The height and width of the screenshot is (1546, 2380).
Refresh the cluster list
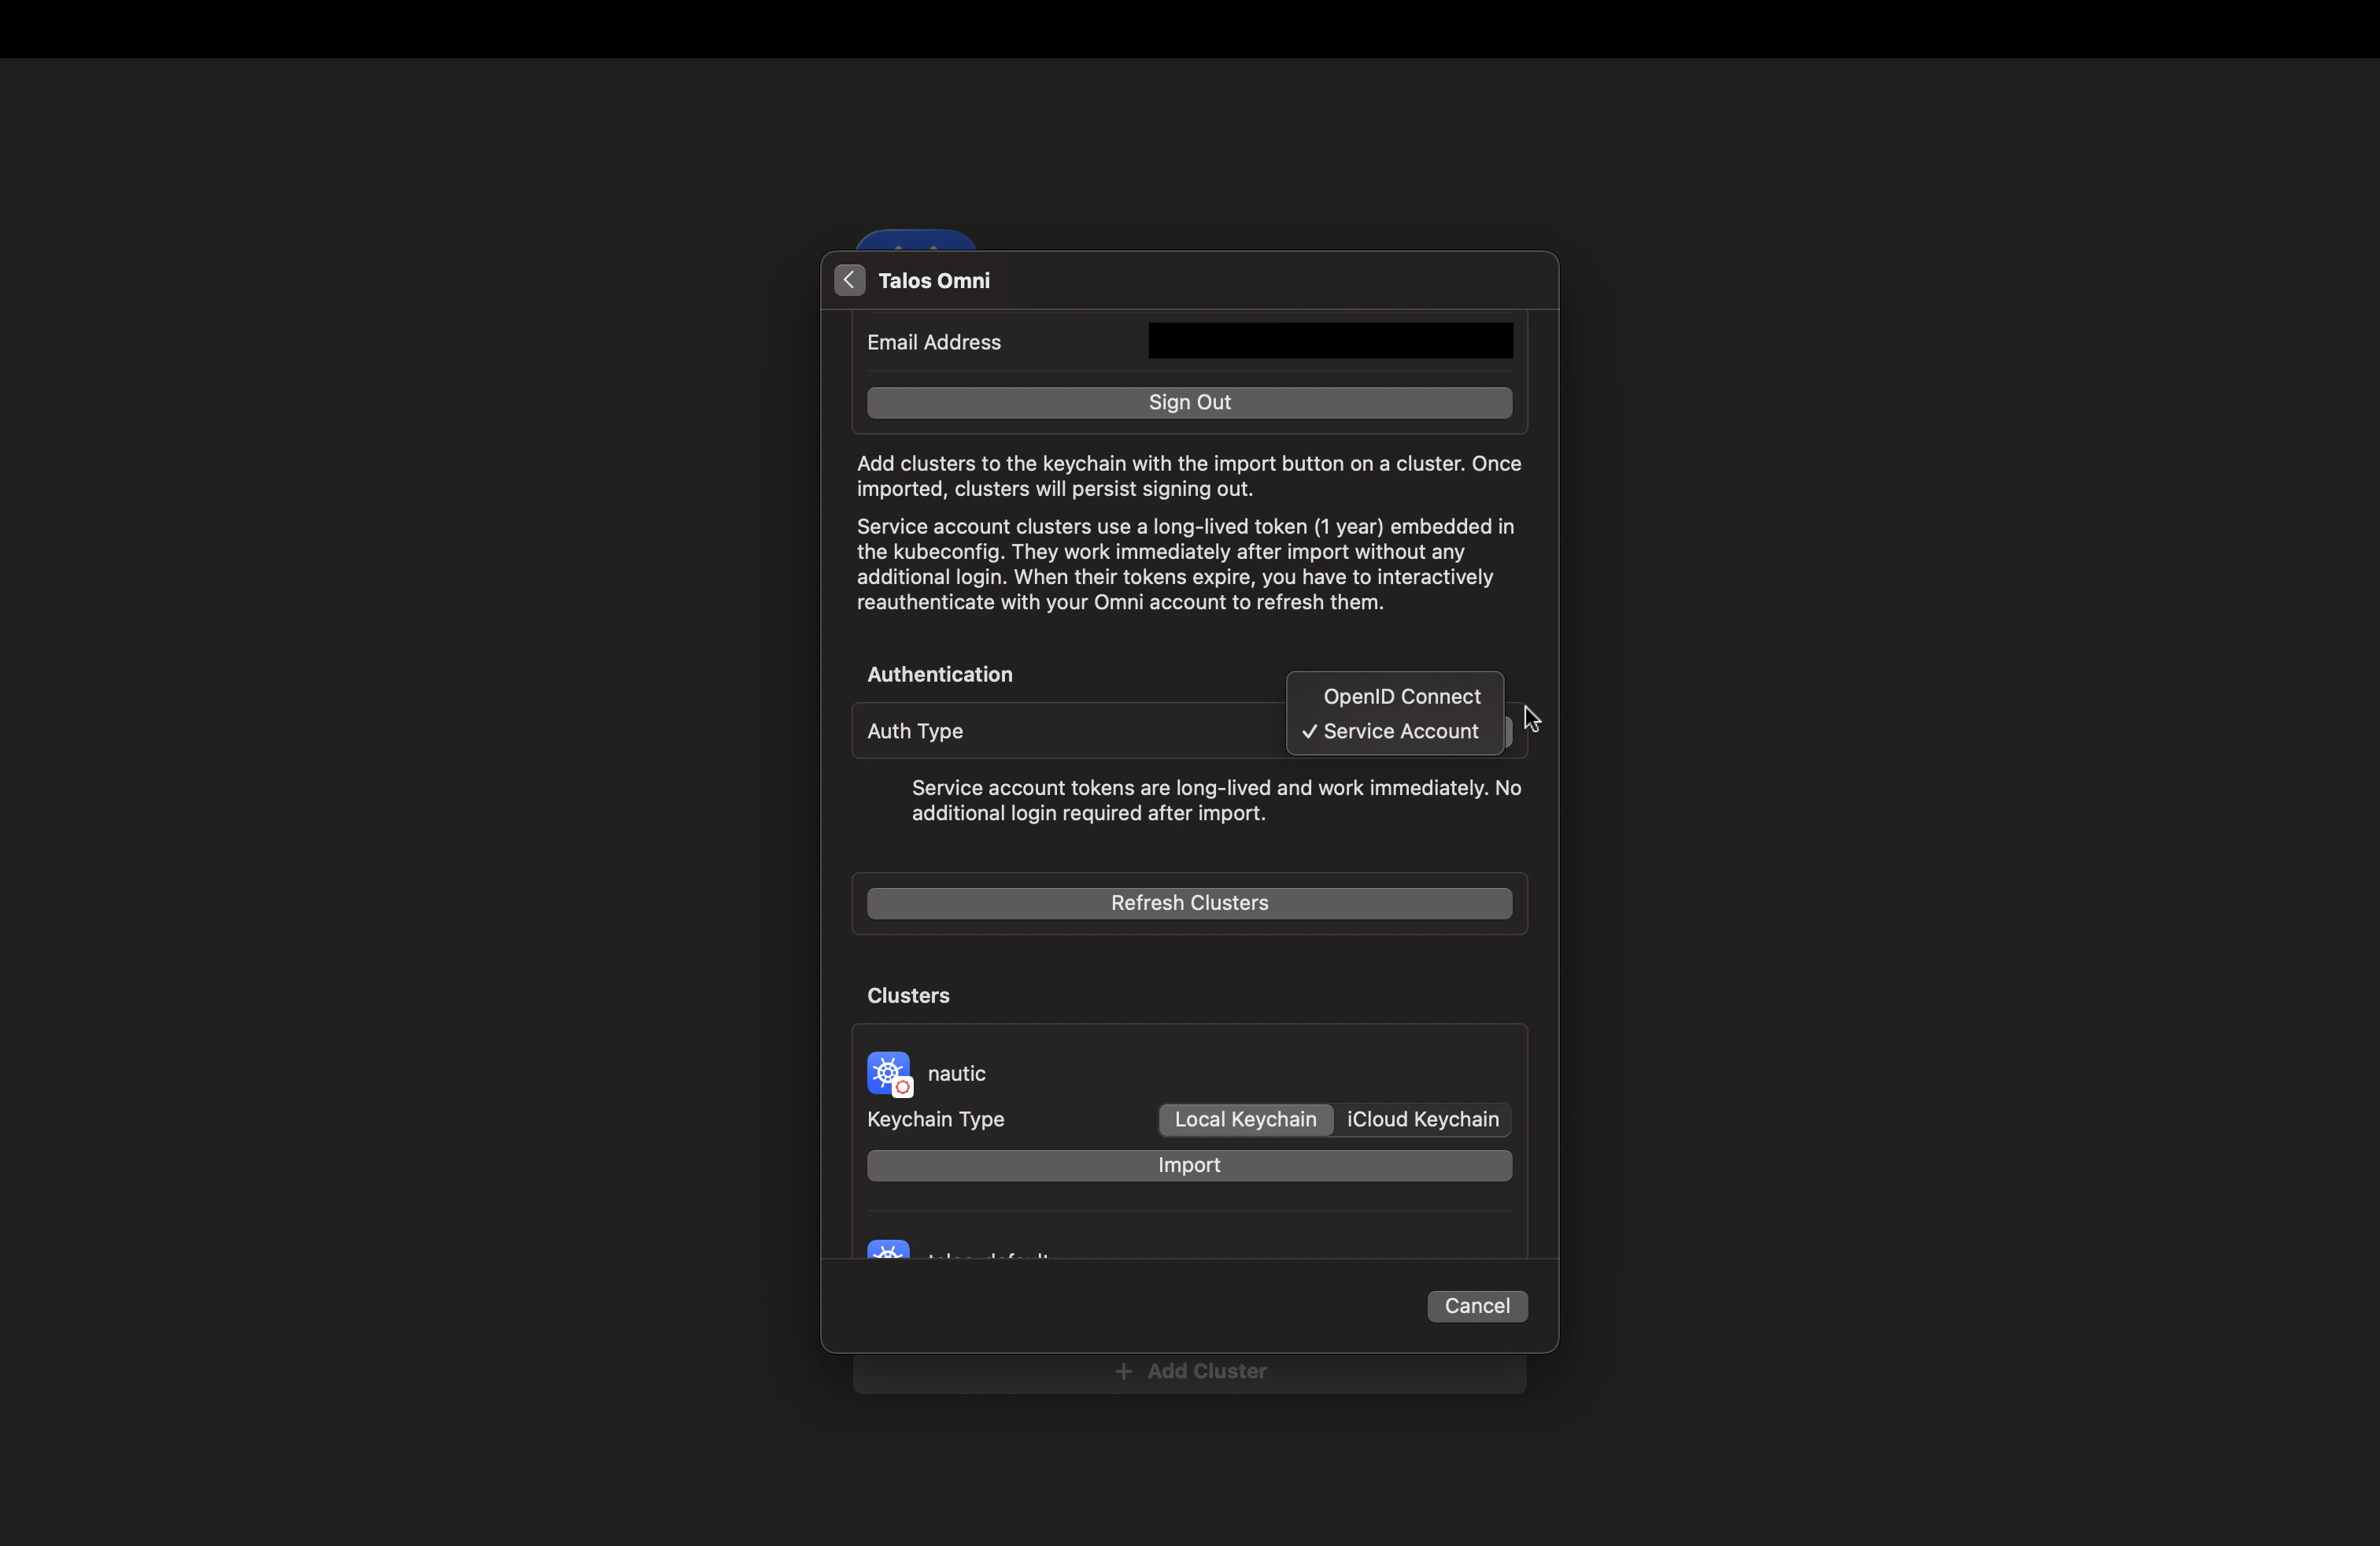[1189, 903]
